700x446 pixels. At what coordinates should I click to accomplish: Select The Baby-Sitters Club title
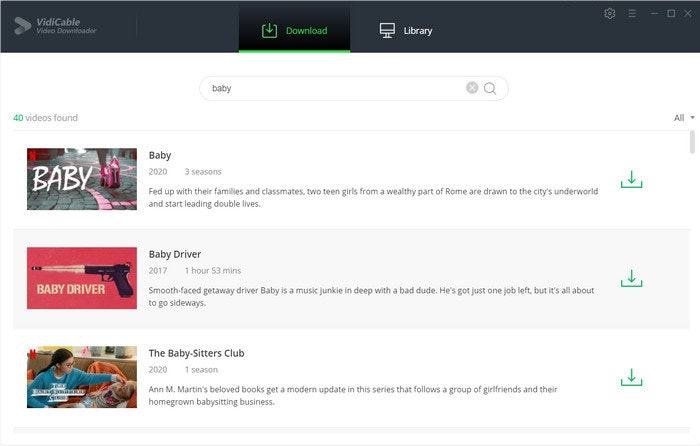pyautogui.click(x=196, y=354)
